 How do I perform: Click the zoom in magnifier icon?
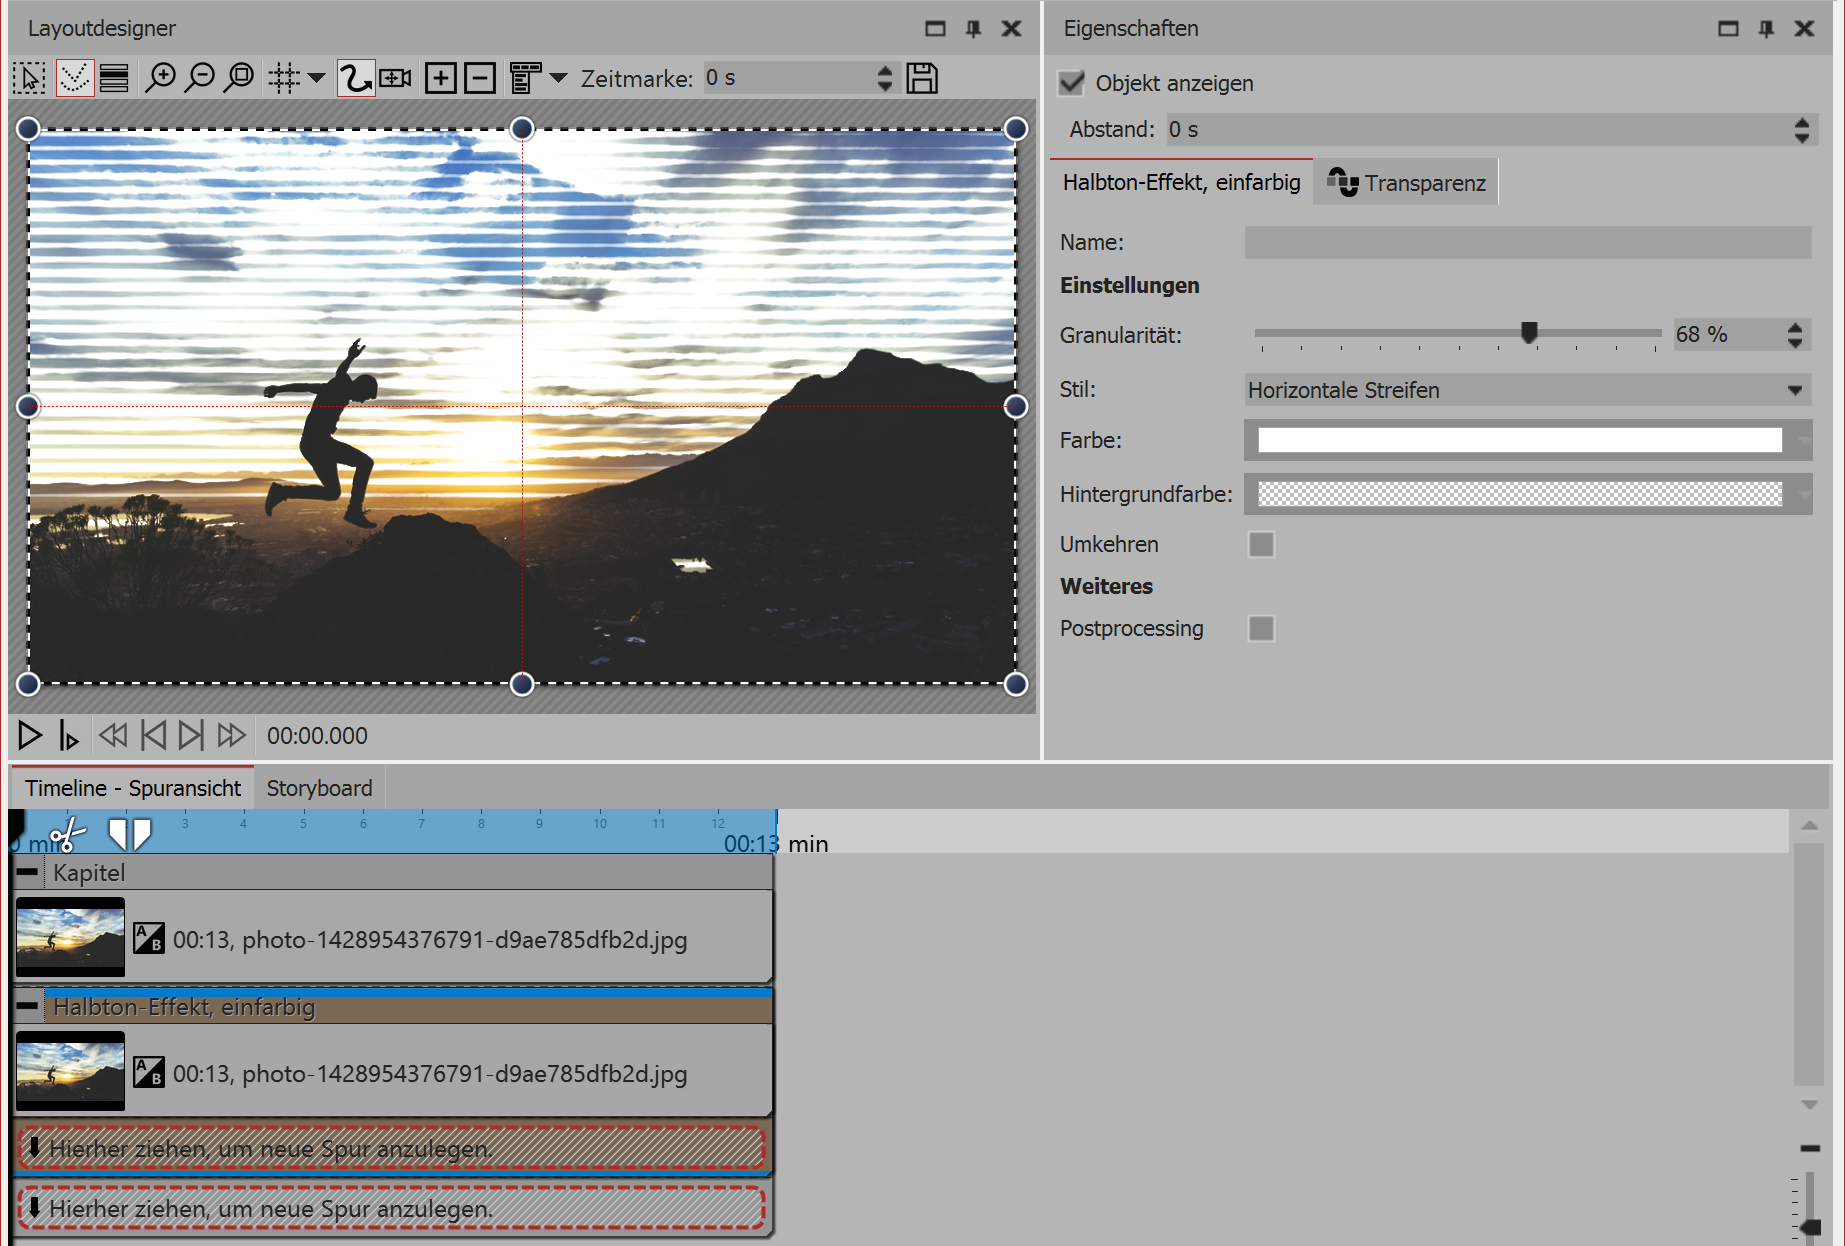(160, 78)
